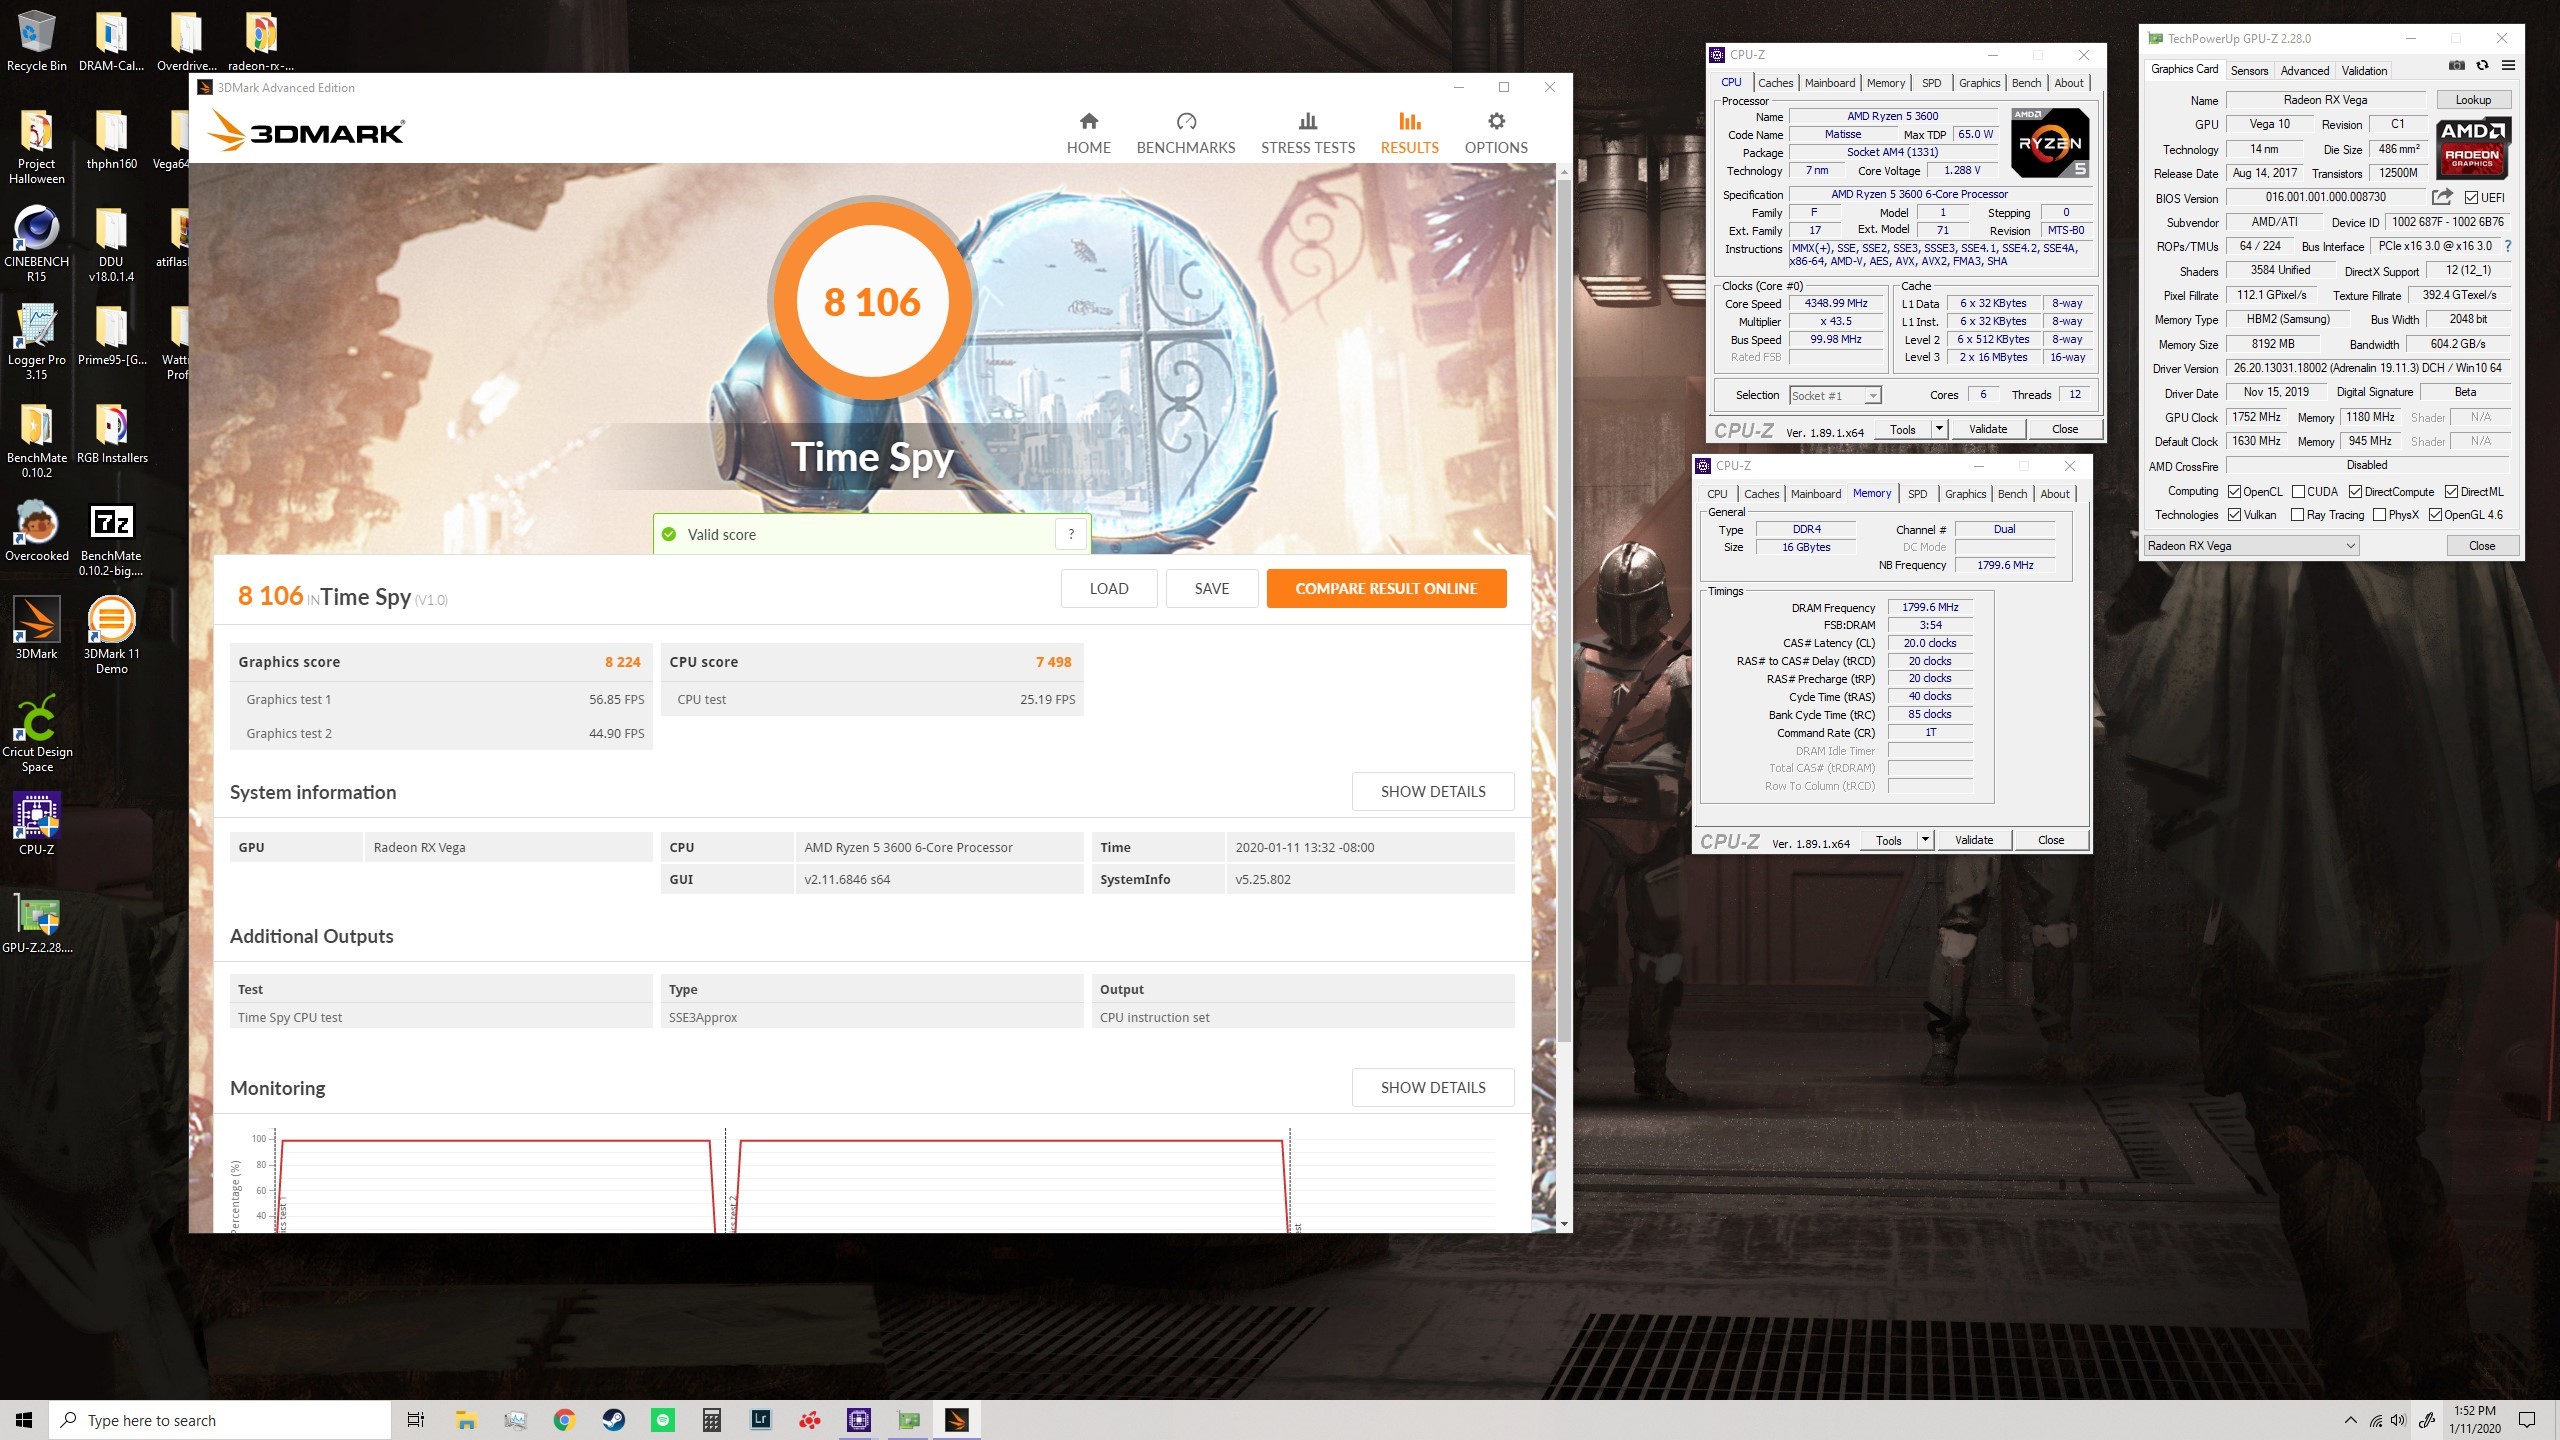Toggle the Vulkan checkbox in GPU-Z
This screenshot has height=1440, width=2560.
point(2234,515)
